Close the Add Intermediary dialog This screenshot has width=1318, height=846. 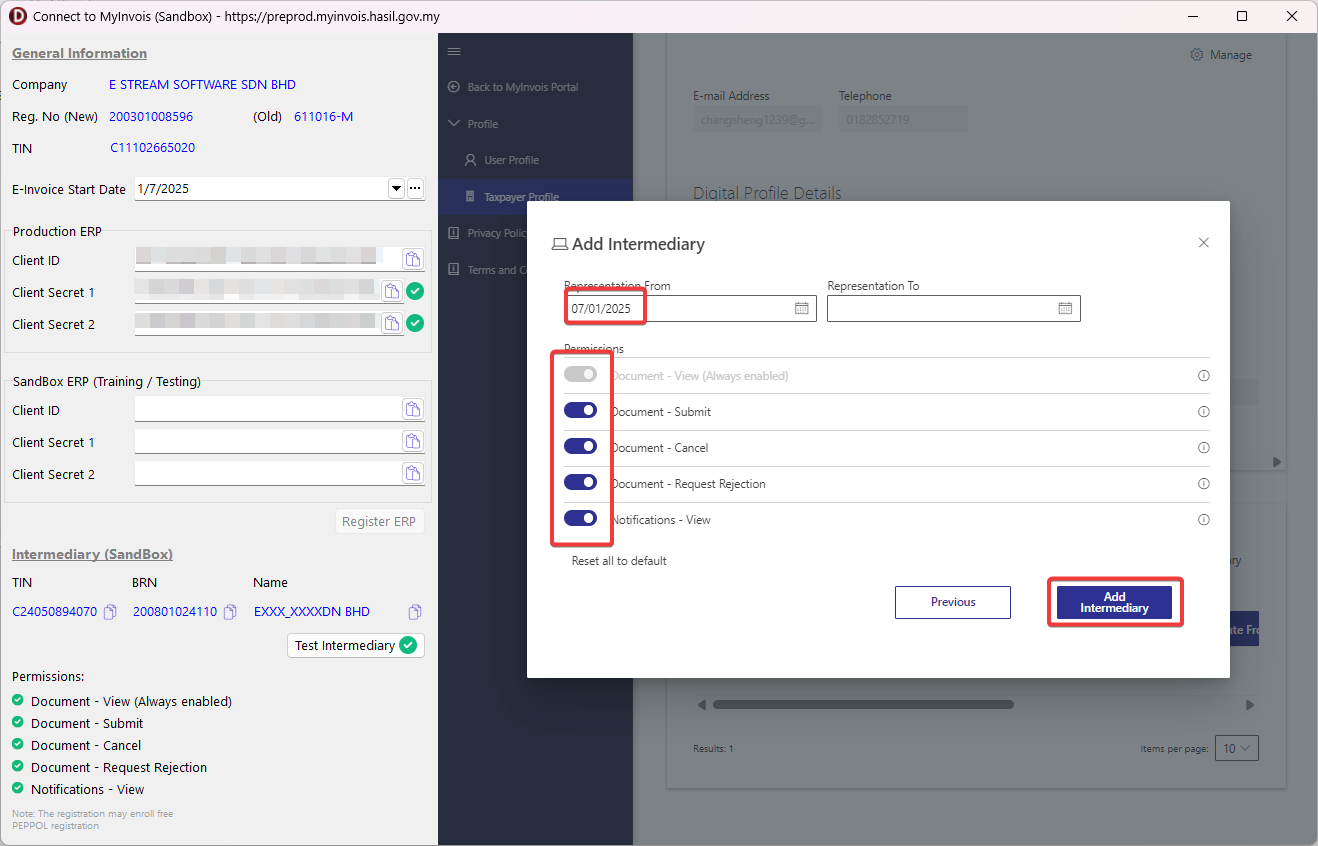(1203, 243)
